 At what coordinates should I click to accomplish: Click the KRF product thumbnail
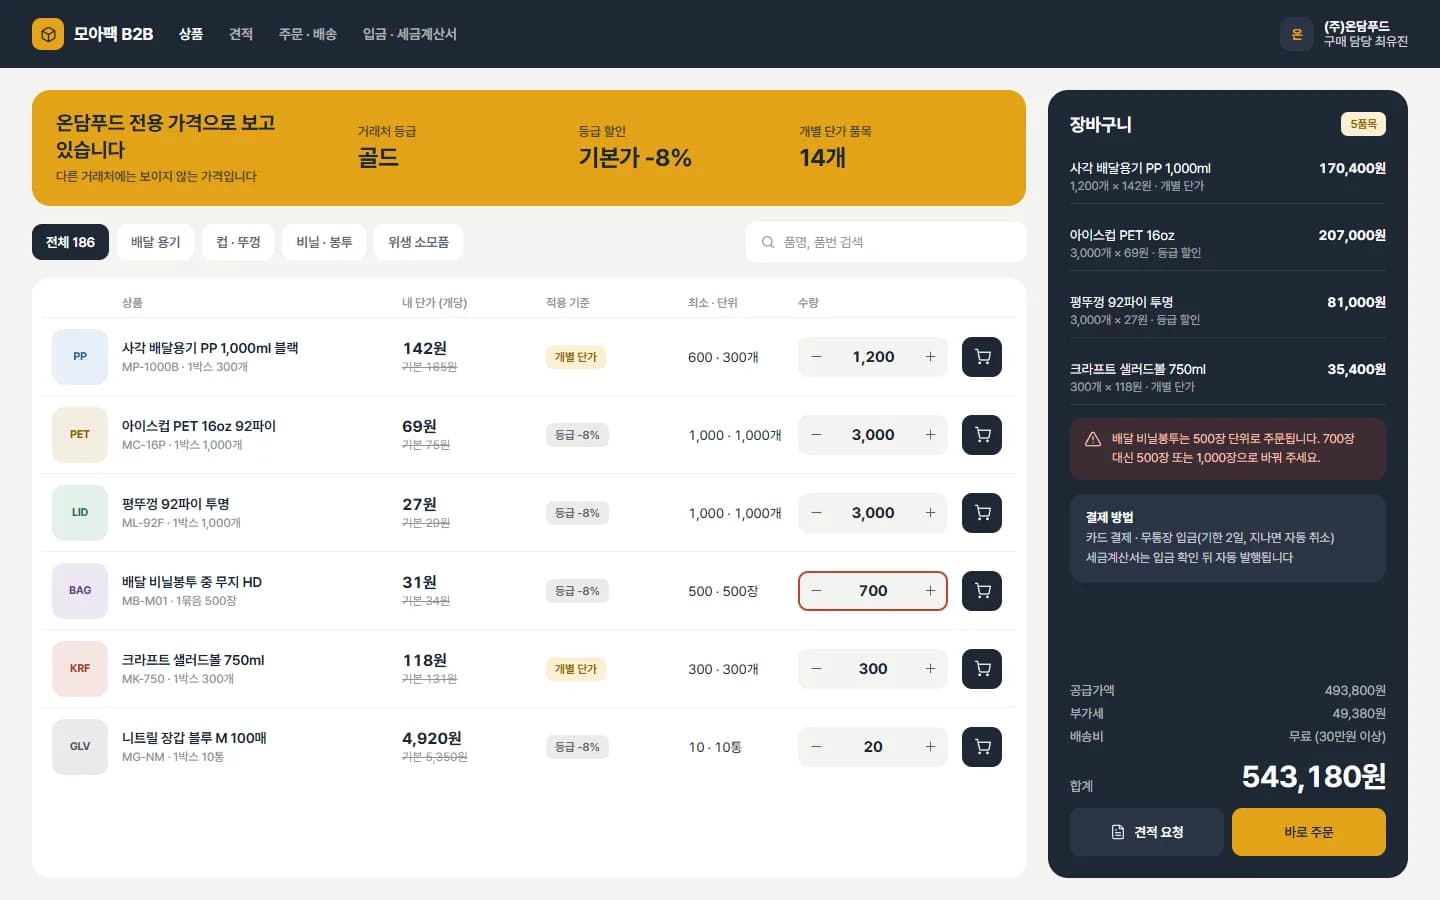coord(80,669)
